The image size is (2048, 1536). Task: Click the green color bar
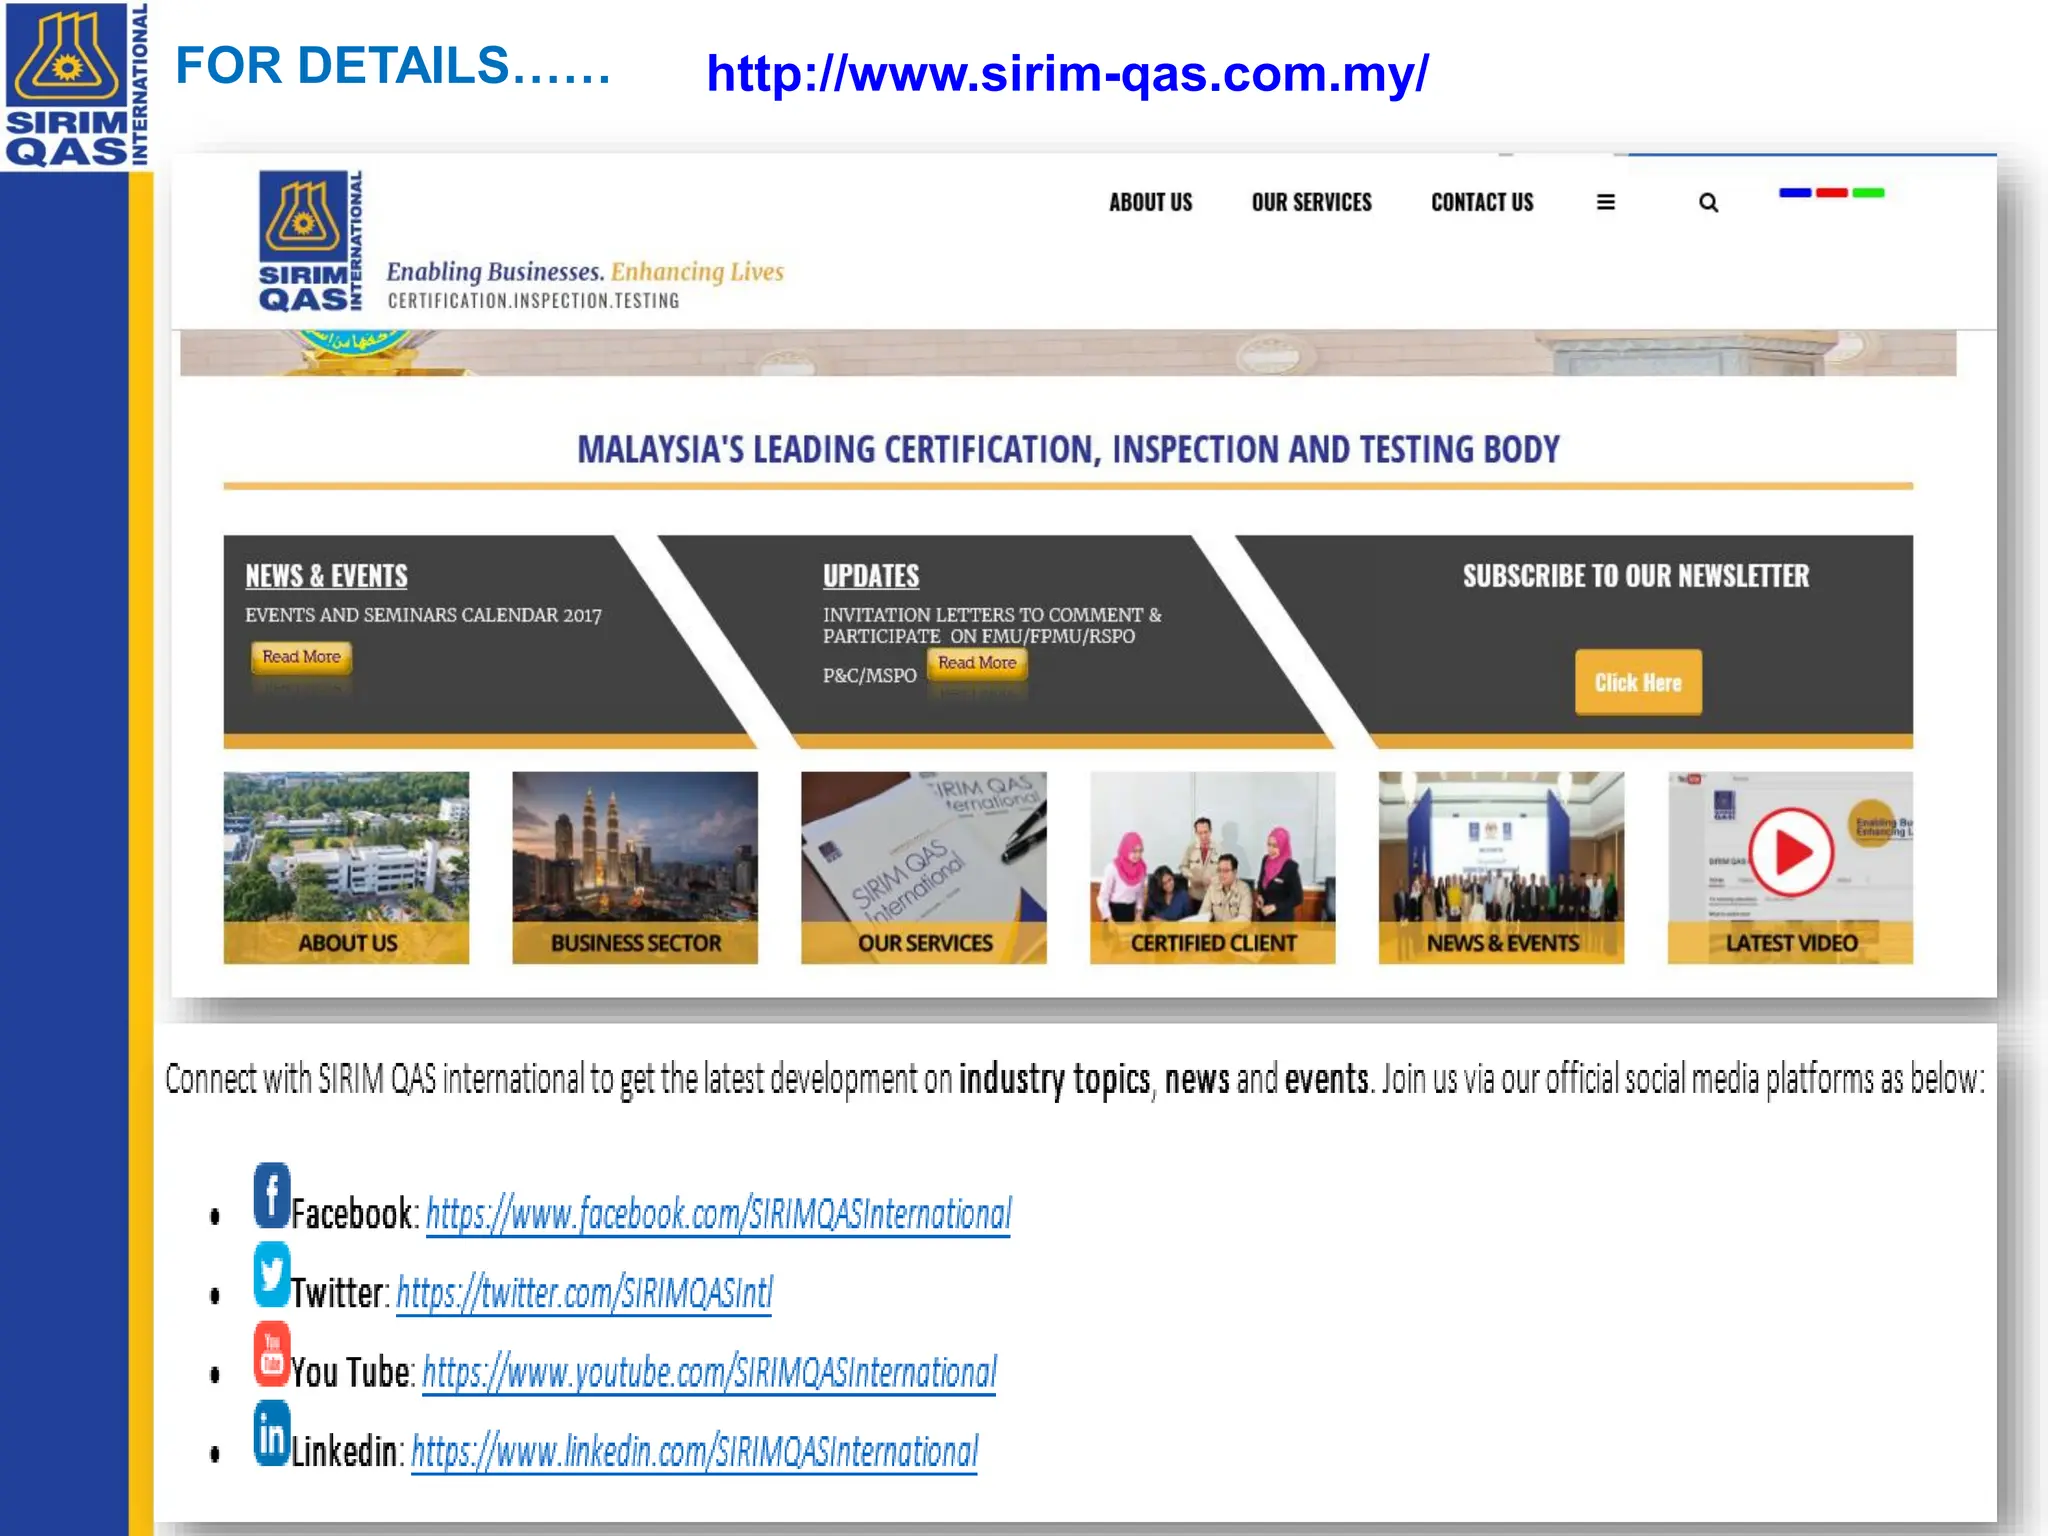click(x=1868, y=193)
